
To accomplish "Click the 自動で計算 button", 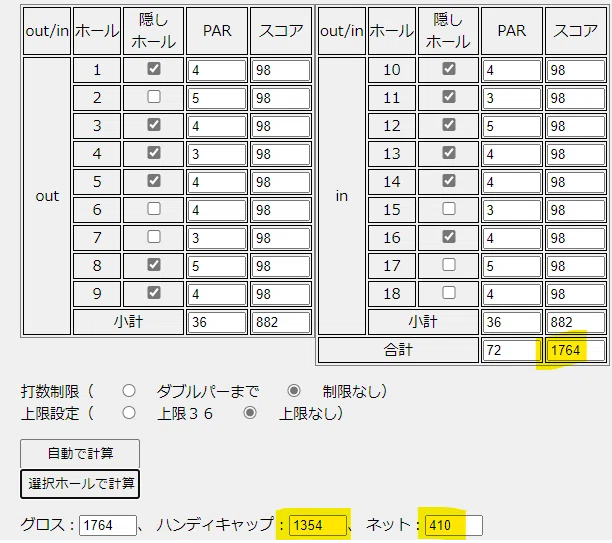I will 80,453.
